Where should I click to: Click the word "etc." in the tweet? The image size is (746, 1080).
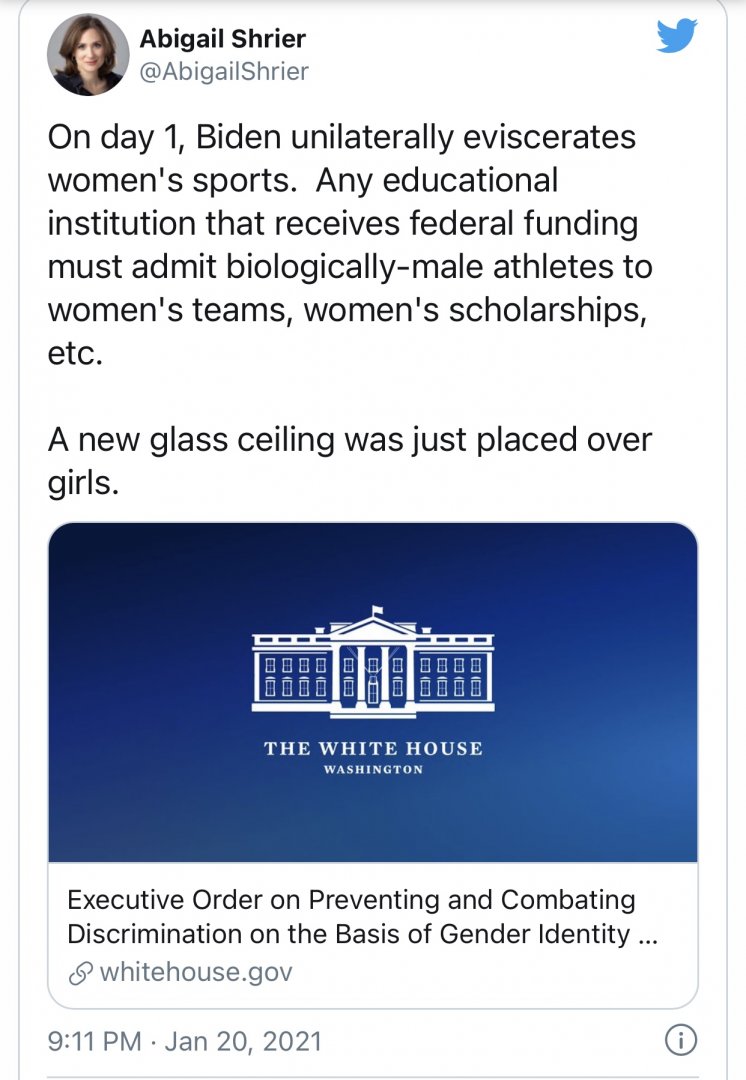click(76, 355)
